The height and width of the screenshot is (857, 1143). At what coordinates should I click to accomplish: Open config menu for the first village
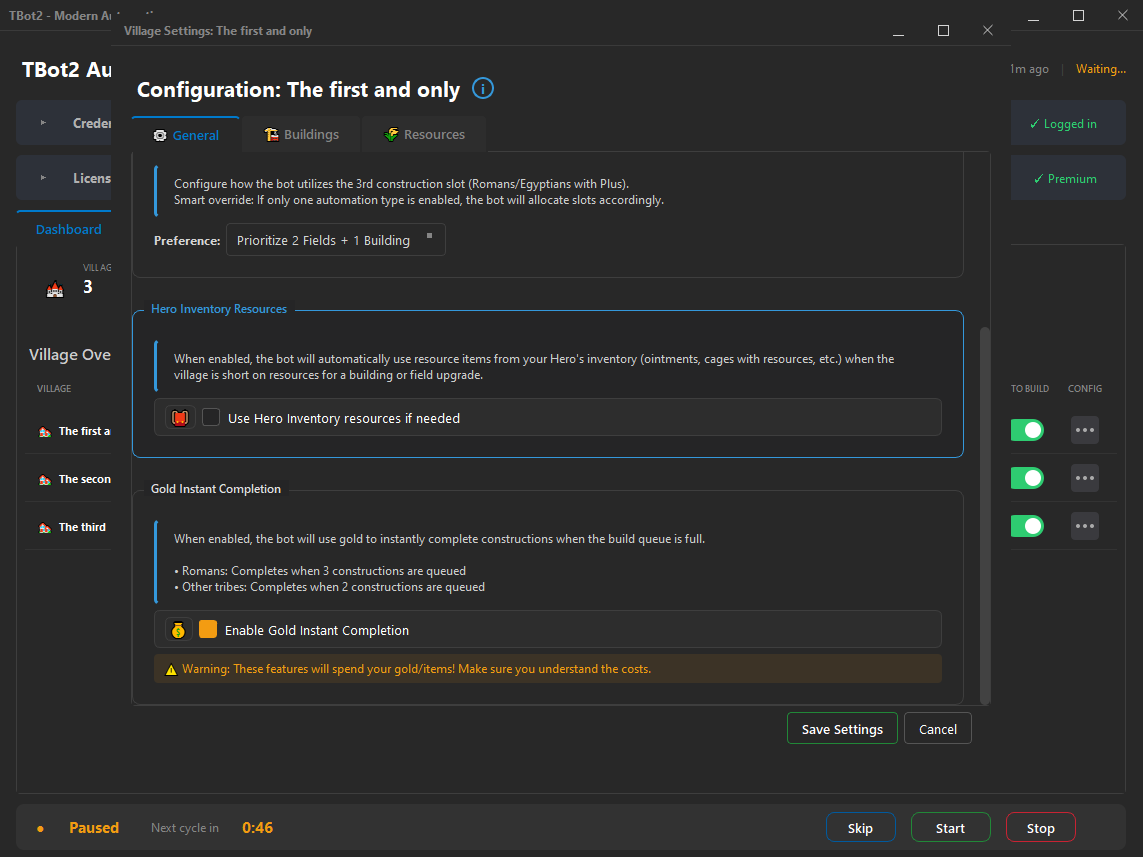pyautogui.click(x=1084, y=430)
